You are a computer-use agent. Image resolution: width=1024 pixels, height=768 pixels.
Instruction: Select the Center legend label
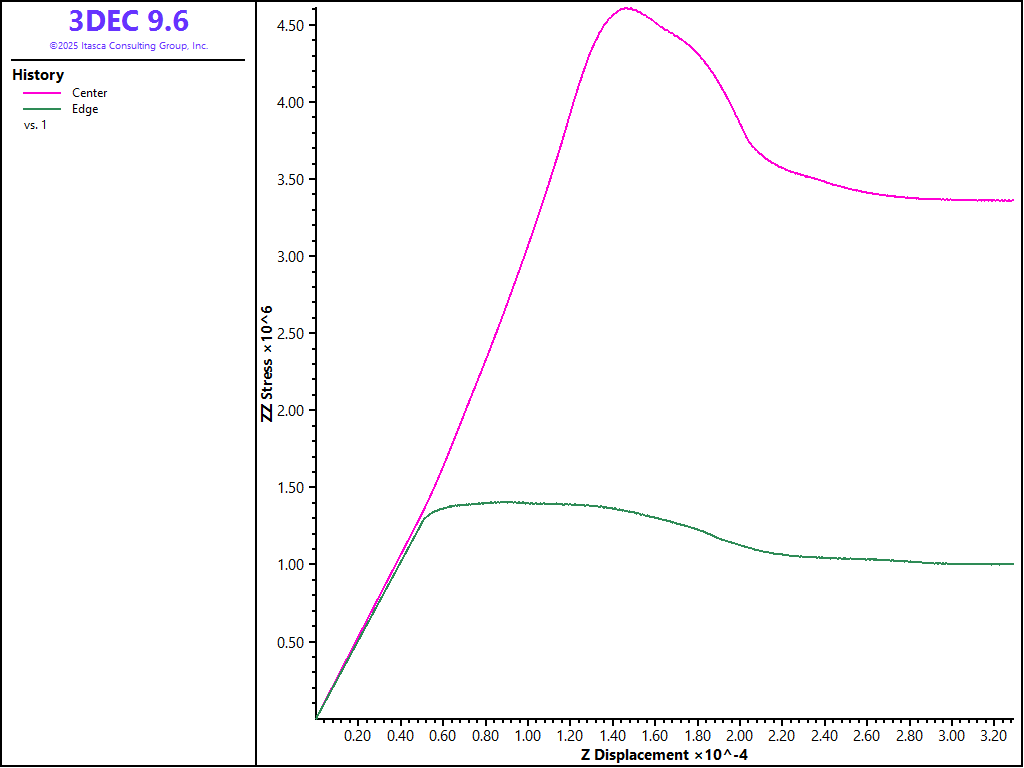[x=89, y=93]
